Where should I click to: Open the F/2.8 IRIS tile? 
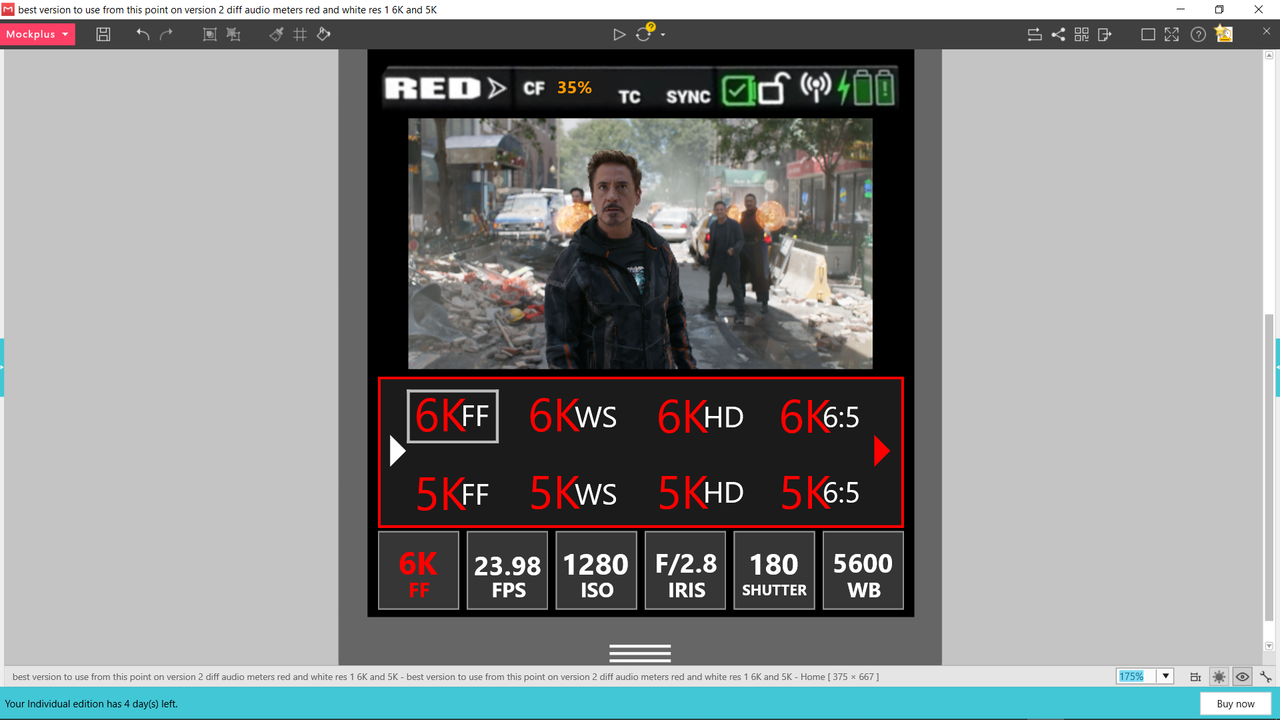(685, 570)
